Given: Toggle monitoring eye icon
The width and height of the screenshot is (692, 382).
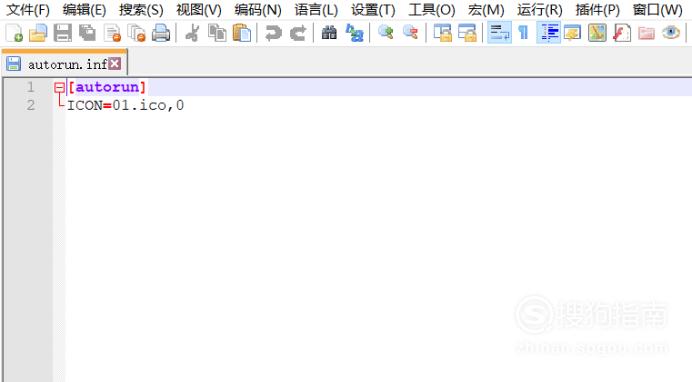Looking at the screenshot, I should [x=671, y=33].
